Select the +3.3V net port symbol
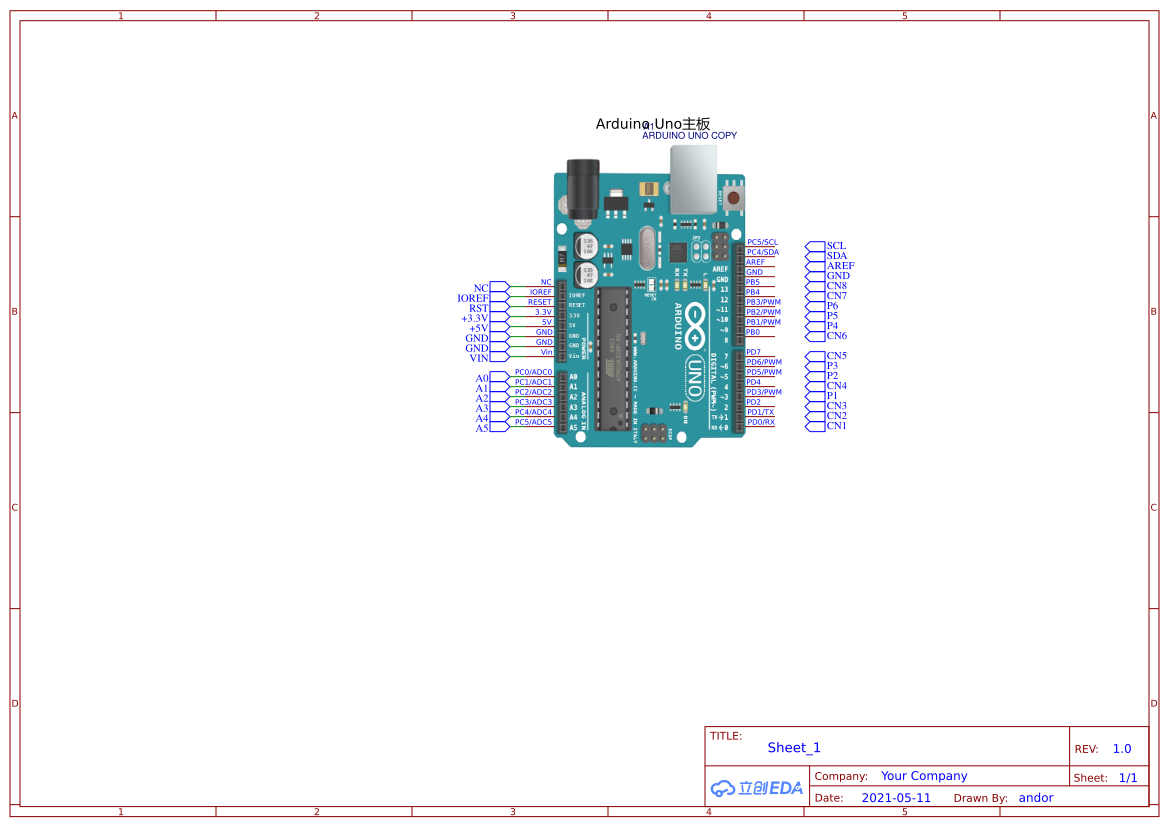The height and width of the screenshot is (827, 1169). (500, 318)
